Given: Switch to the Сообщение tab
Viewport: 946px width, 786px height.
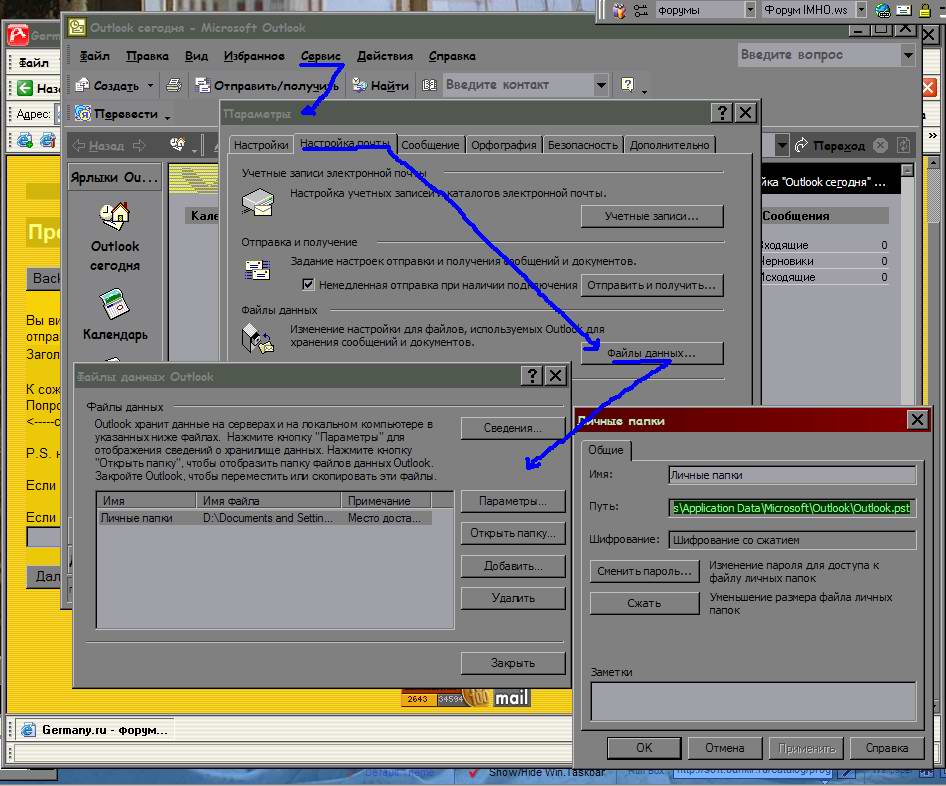Looking at the screenshot, I should coord(430,145).
